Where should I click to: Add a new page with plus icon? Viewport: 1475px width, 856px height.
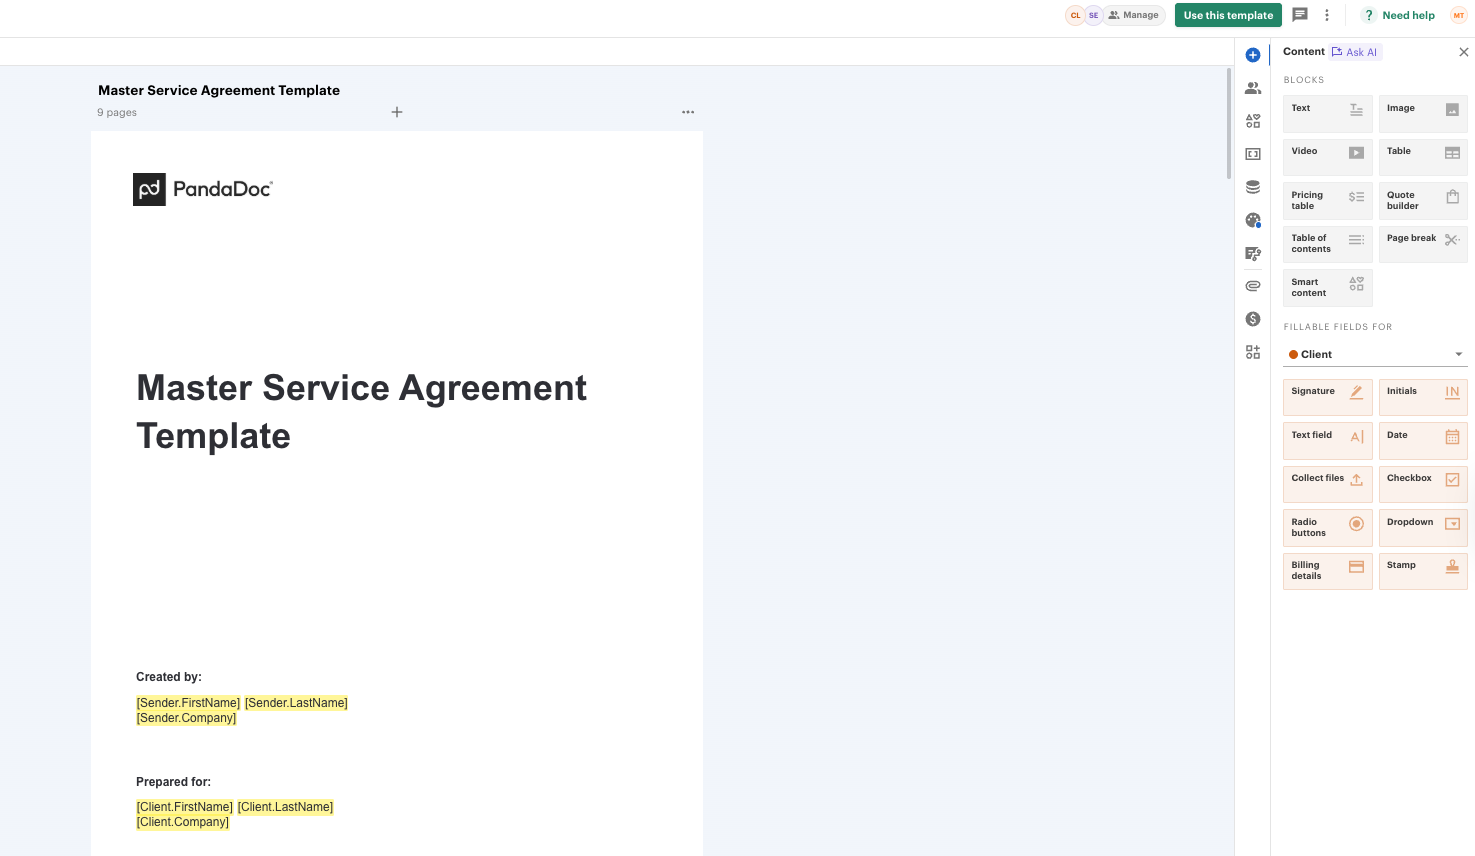(x=397, y=112)
